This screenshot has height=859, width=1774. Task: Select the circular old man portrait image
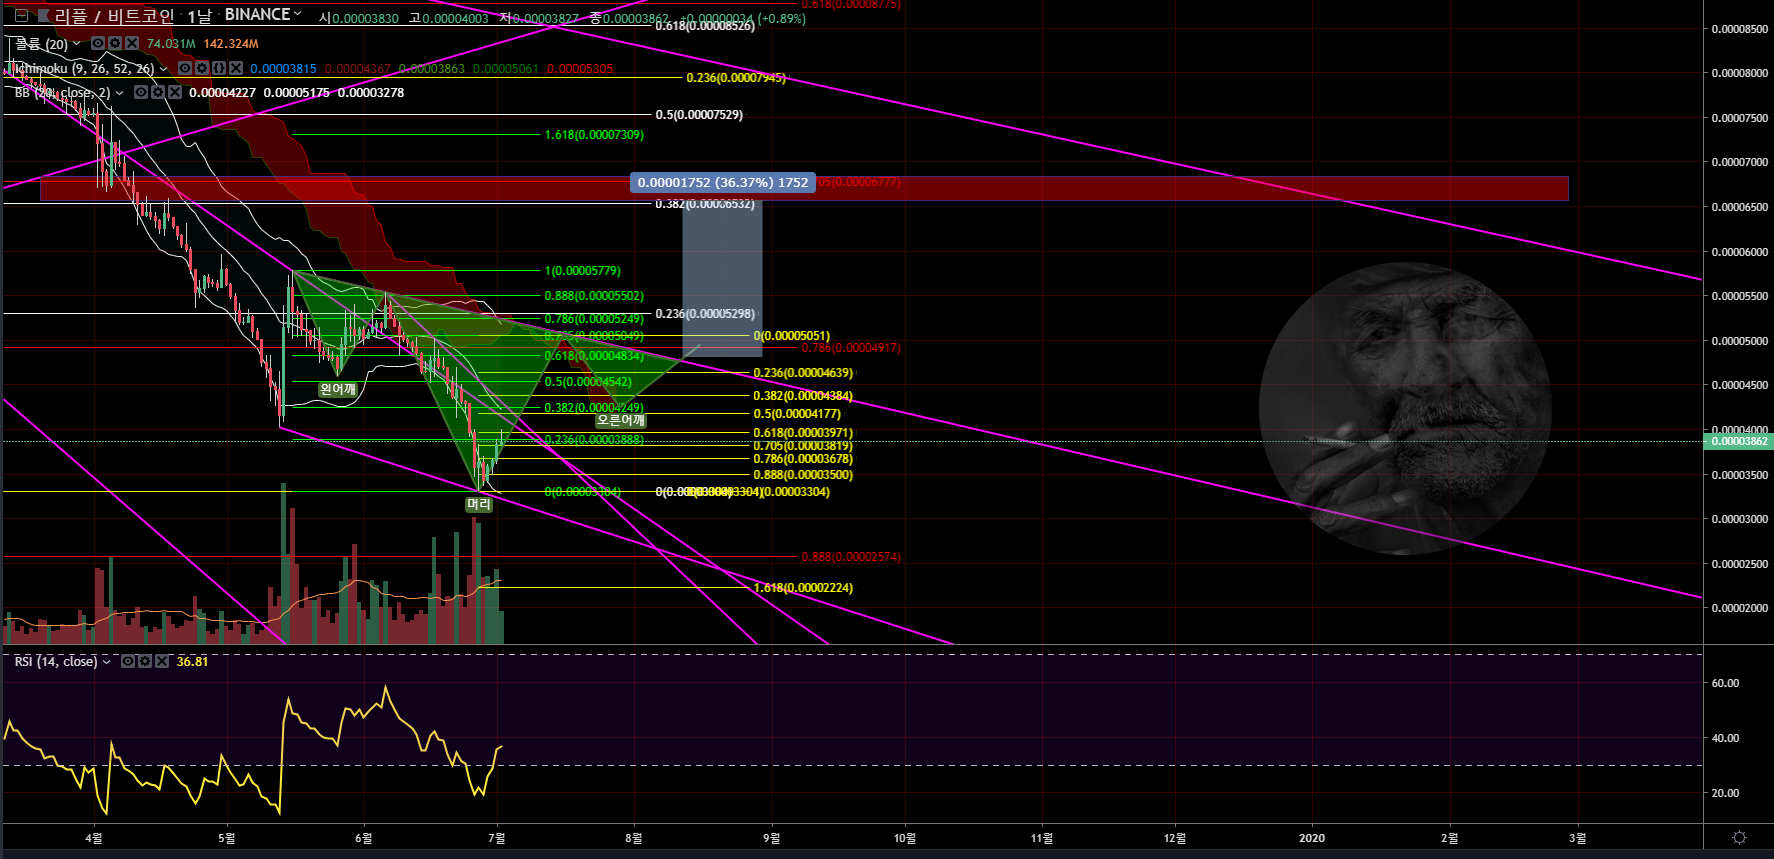[1405, 408]
